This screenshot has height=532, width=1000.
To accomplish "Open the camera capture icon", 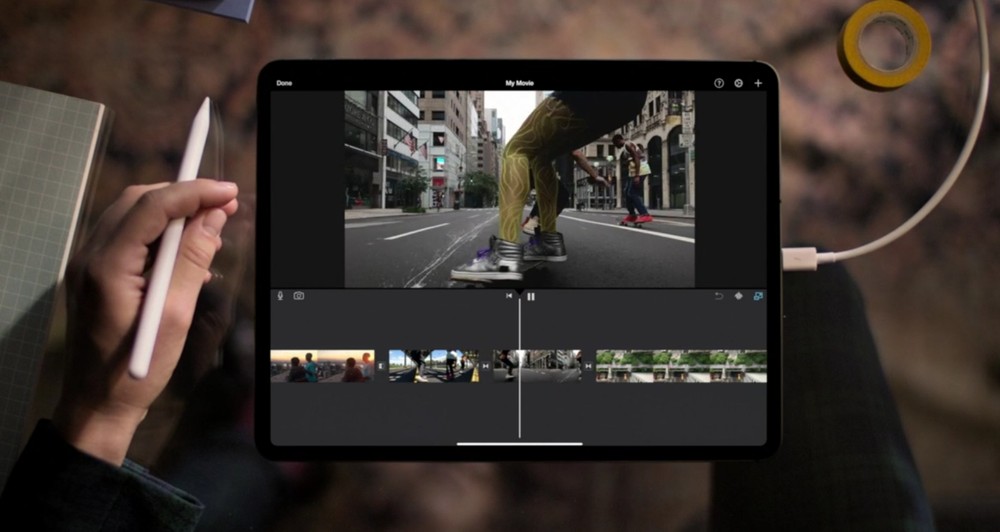I will coord(298,296).
